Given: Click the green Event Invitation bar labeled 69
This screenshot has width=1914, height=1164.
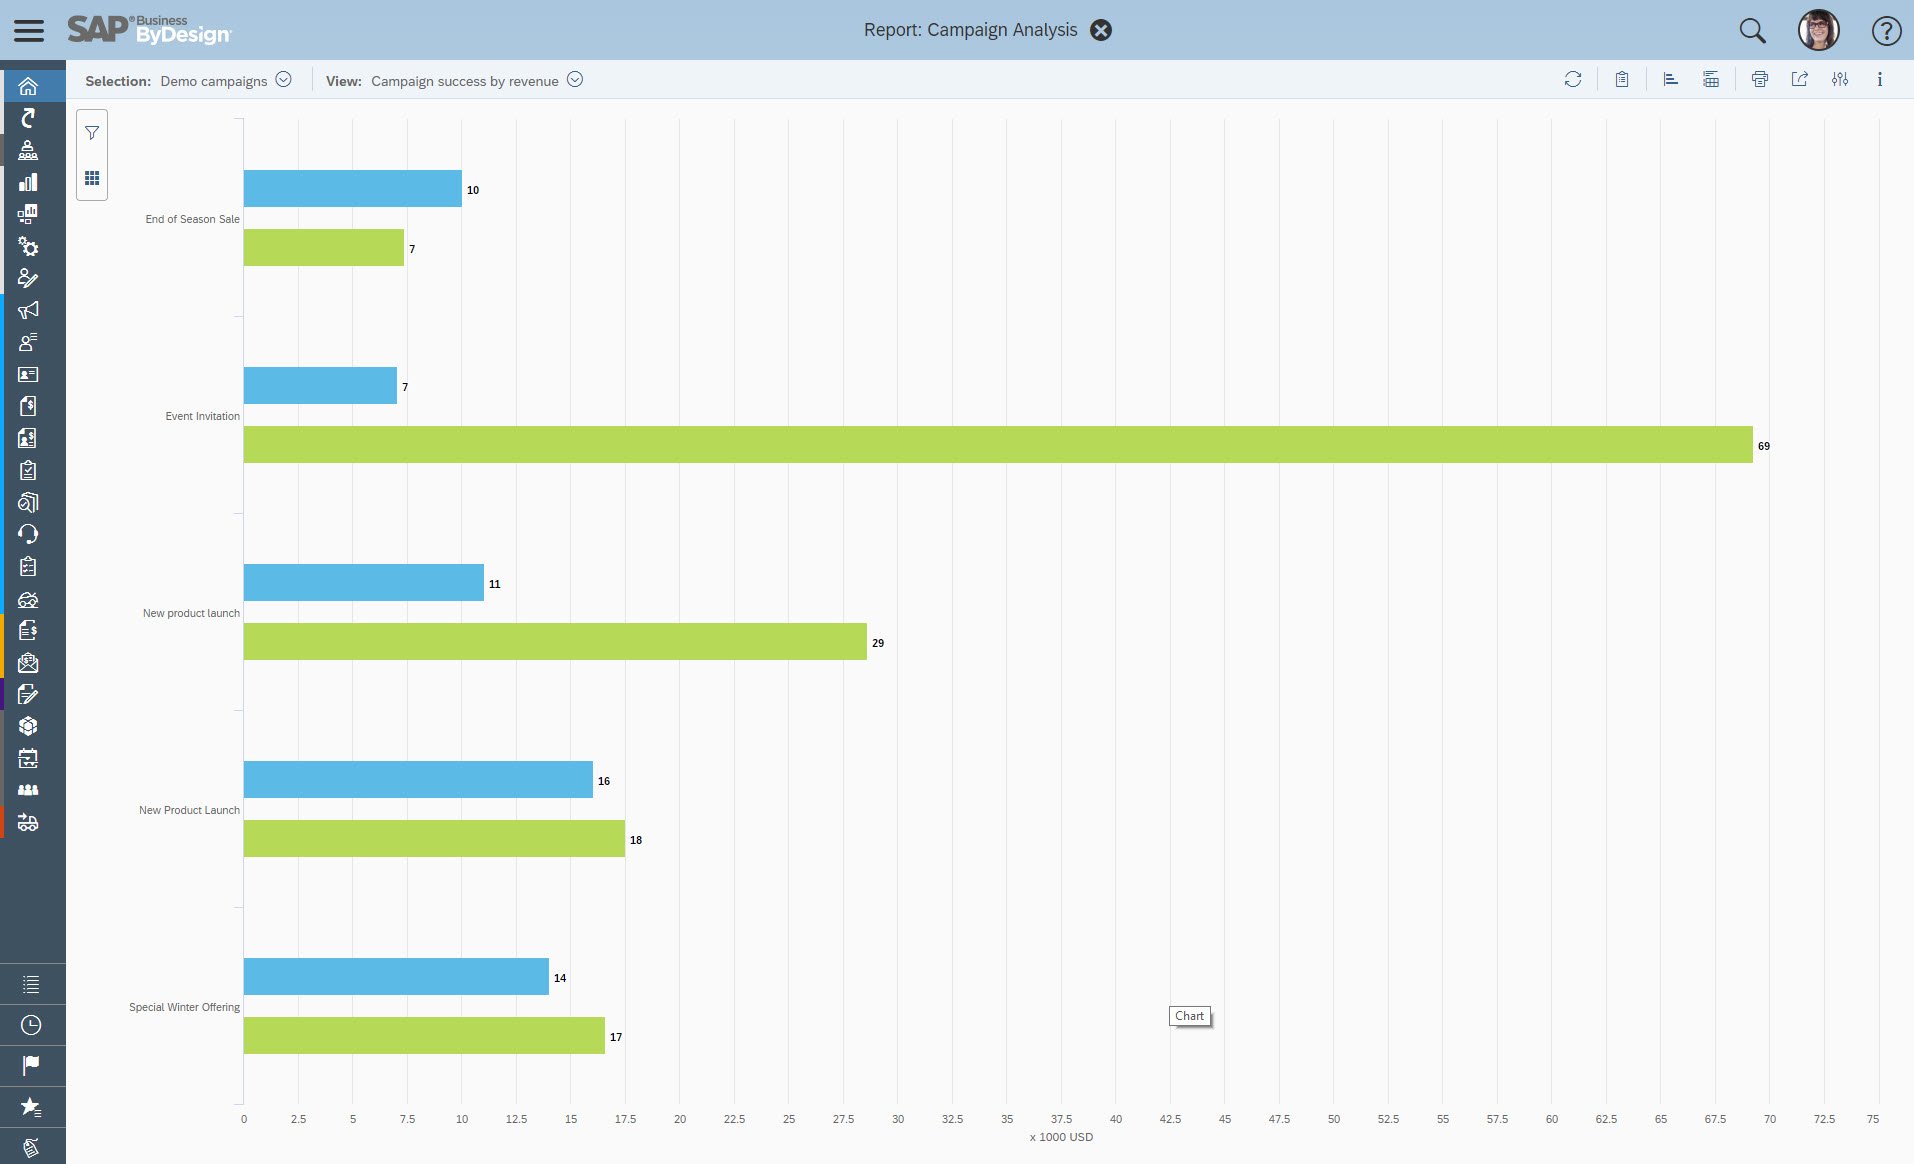Looking at the screenshot, I should coord(997,445).
